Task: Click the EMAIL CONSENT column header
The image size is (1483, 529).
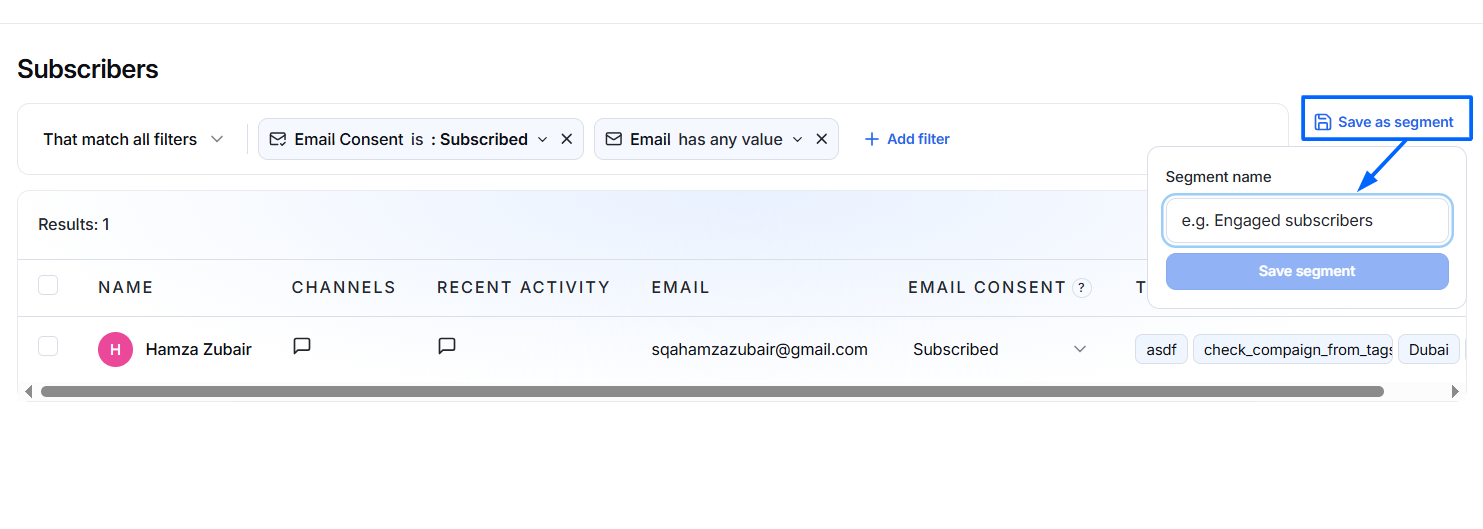Action: (x=987, y=288)
